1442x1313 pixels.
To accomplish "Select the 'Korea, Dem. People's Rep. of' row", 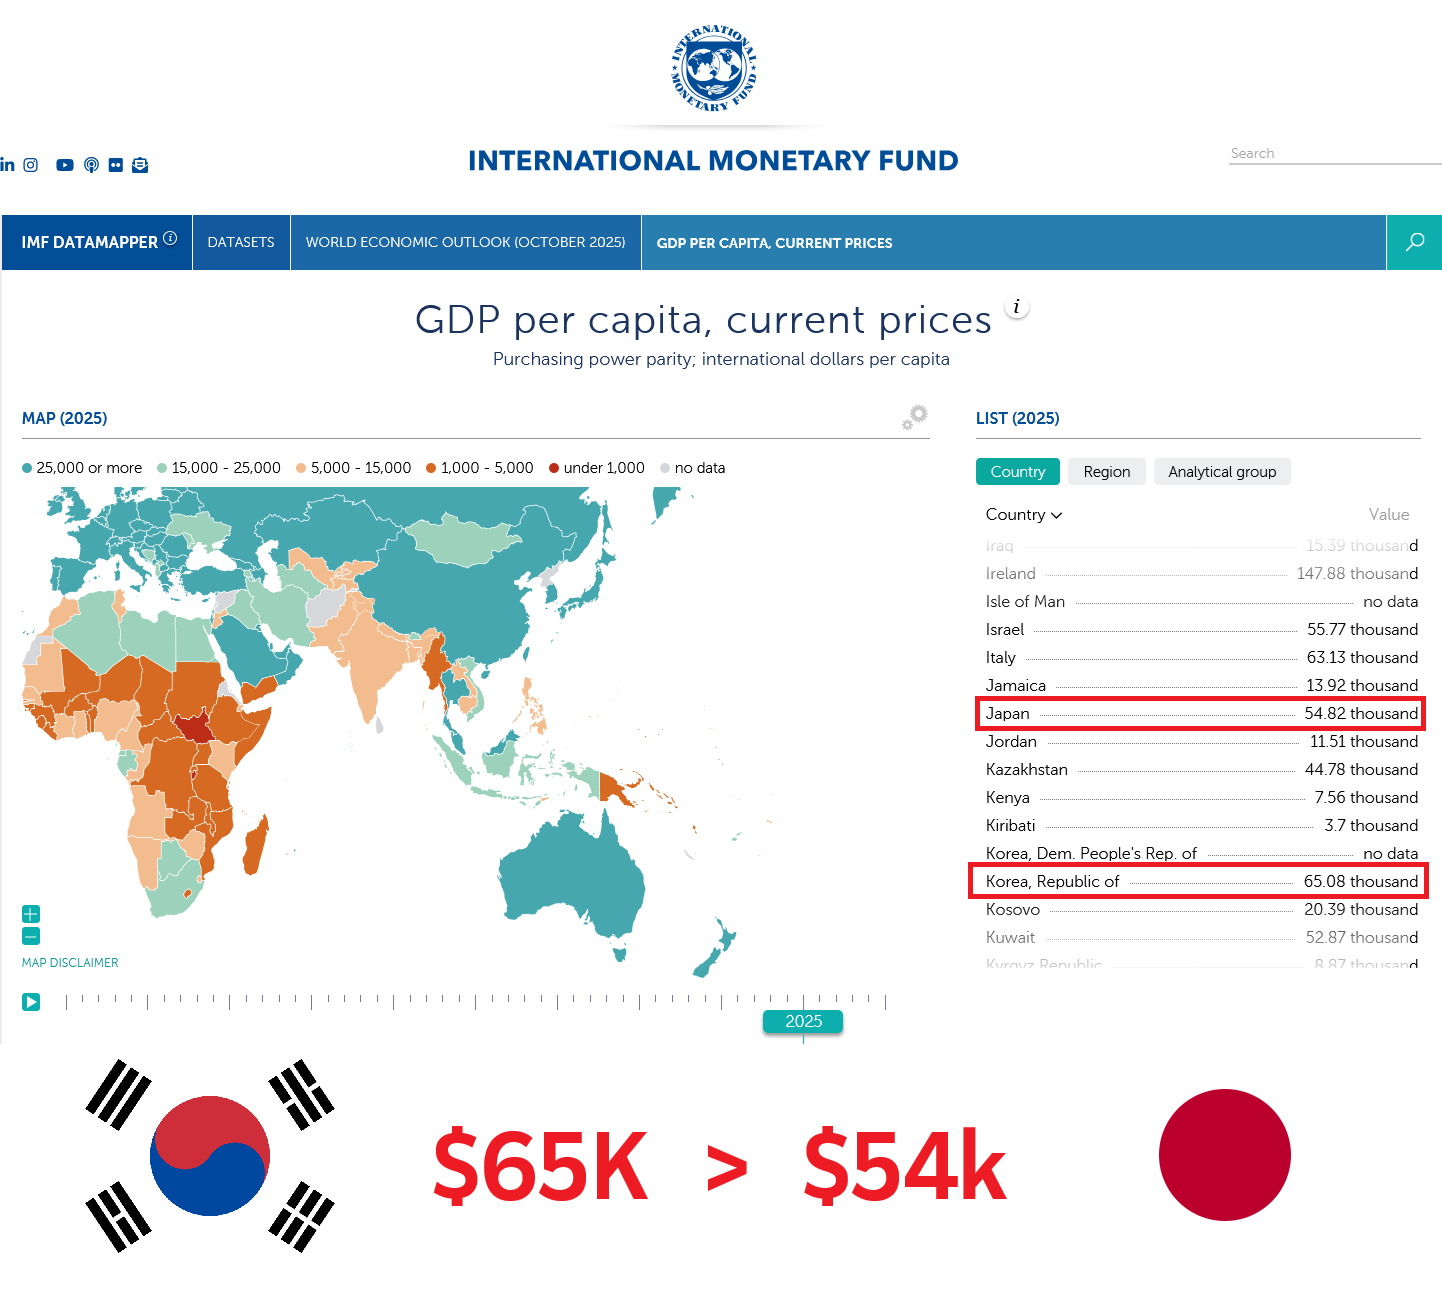I will [x=1202, y=854].
